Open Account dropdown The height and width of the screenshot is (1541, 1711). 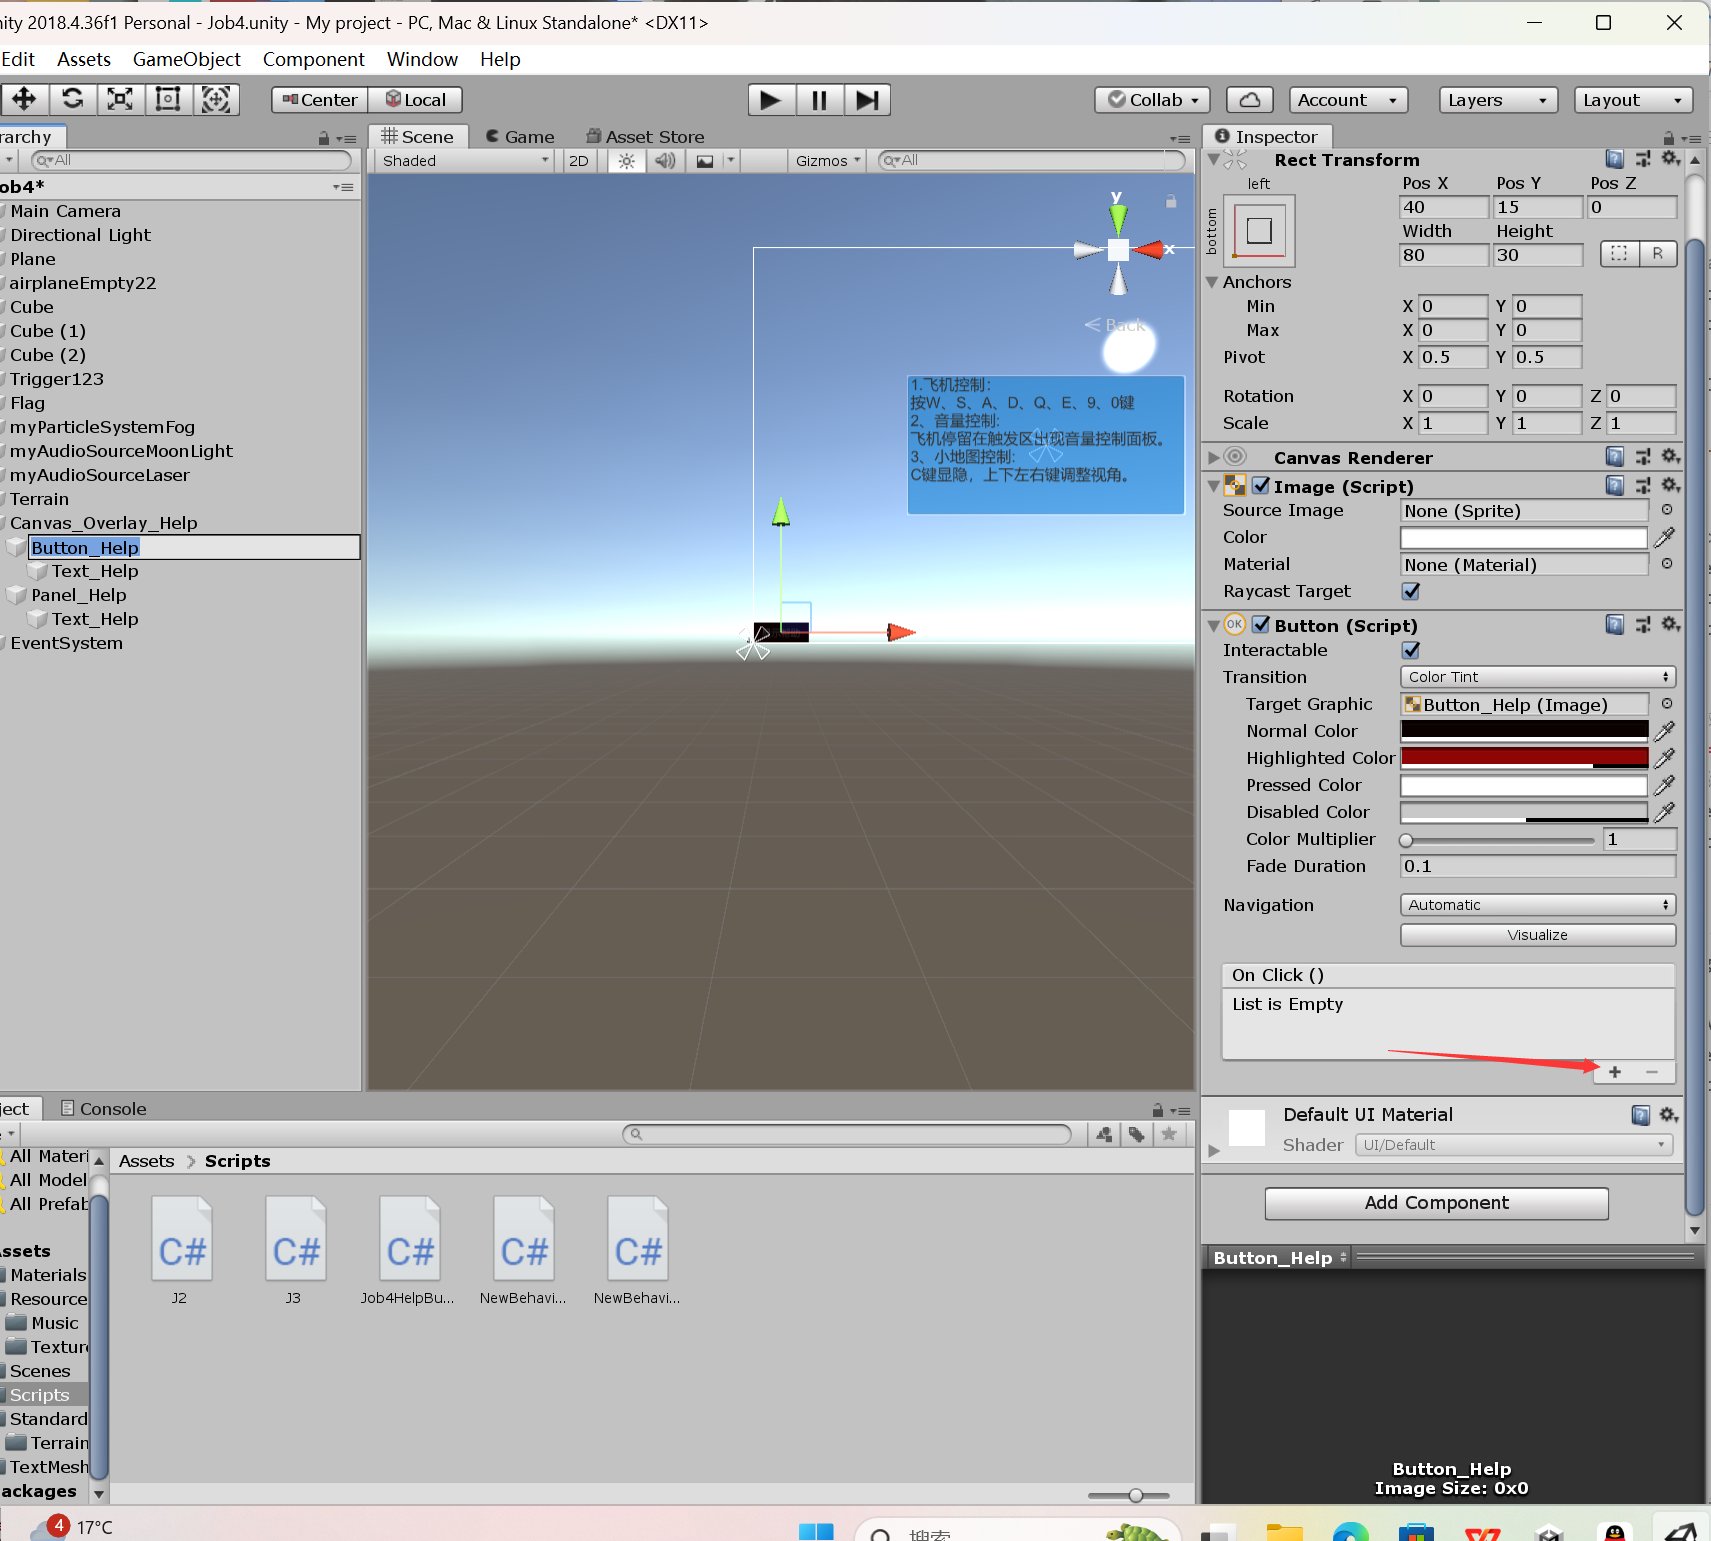[x=1348, y=100]
